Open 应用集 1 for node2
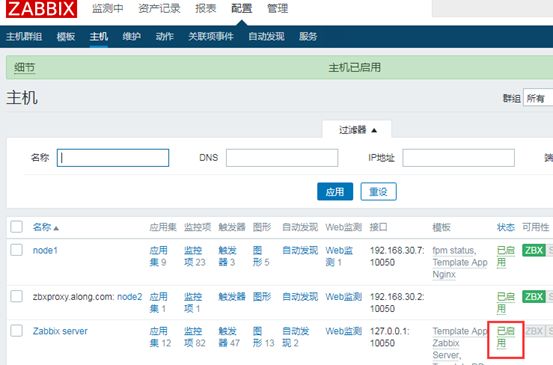The height and width of the screenshot is (365, 553). (158, 302)
